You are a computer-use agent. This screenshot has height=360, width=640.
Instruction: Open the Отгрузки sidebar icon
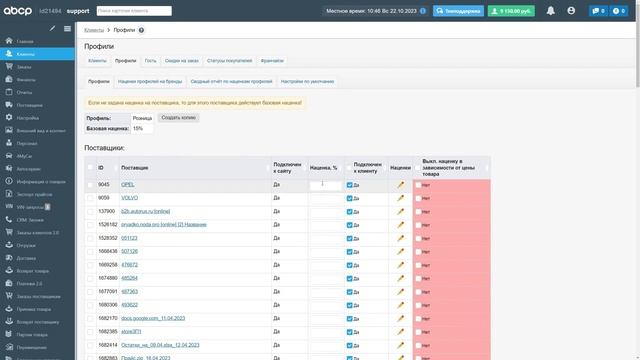9,245
